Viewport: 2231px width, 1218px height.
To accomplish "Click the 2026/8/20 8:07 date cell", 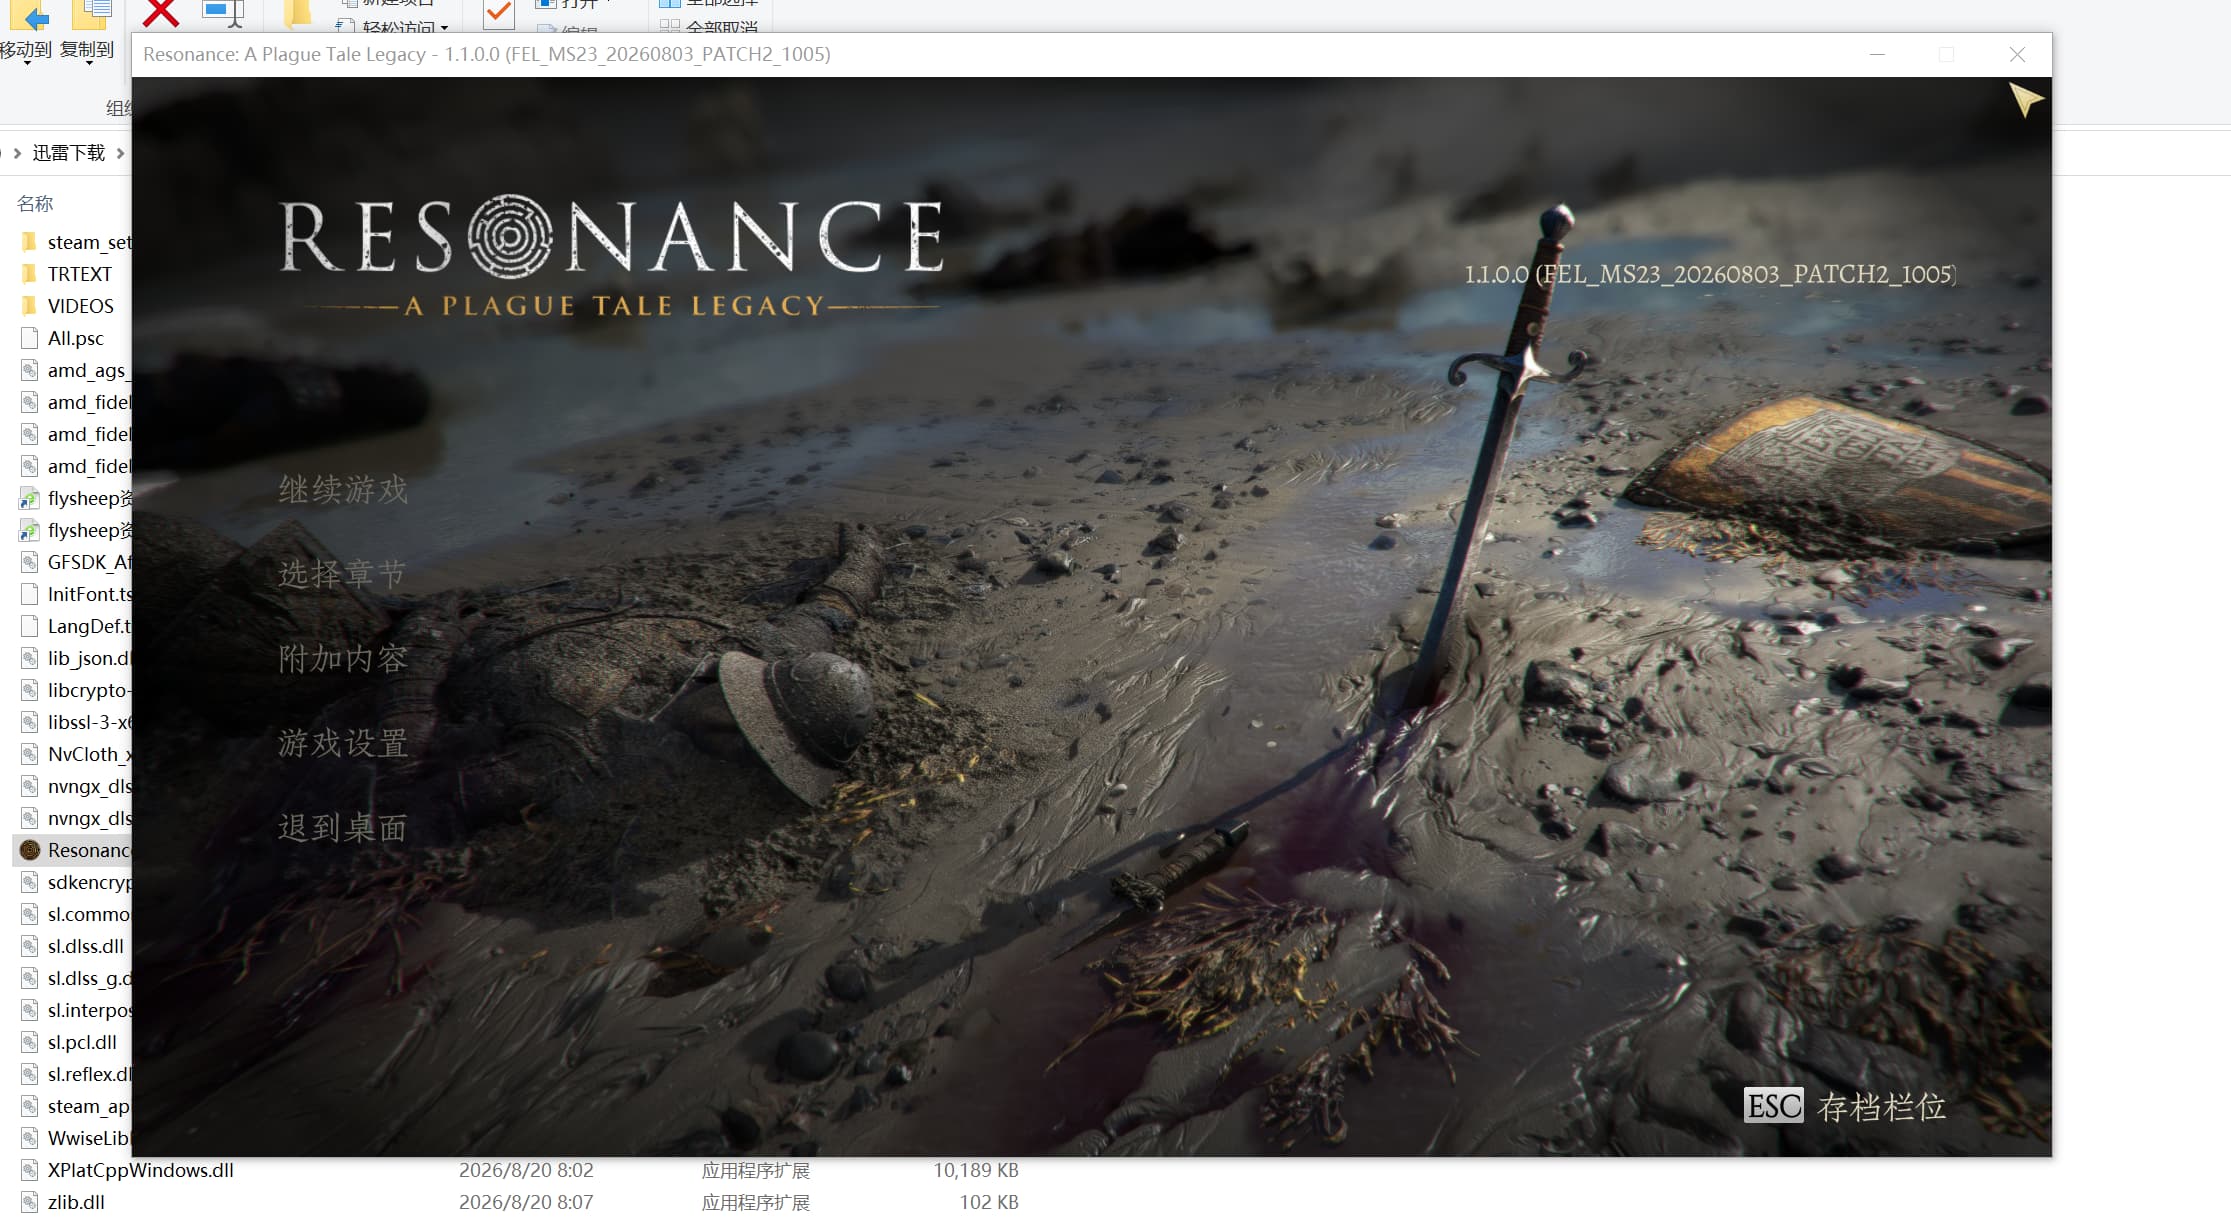I will pyautogui.click(x=526, y=1202).
